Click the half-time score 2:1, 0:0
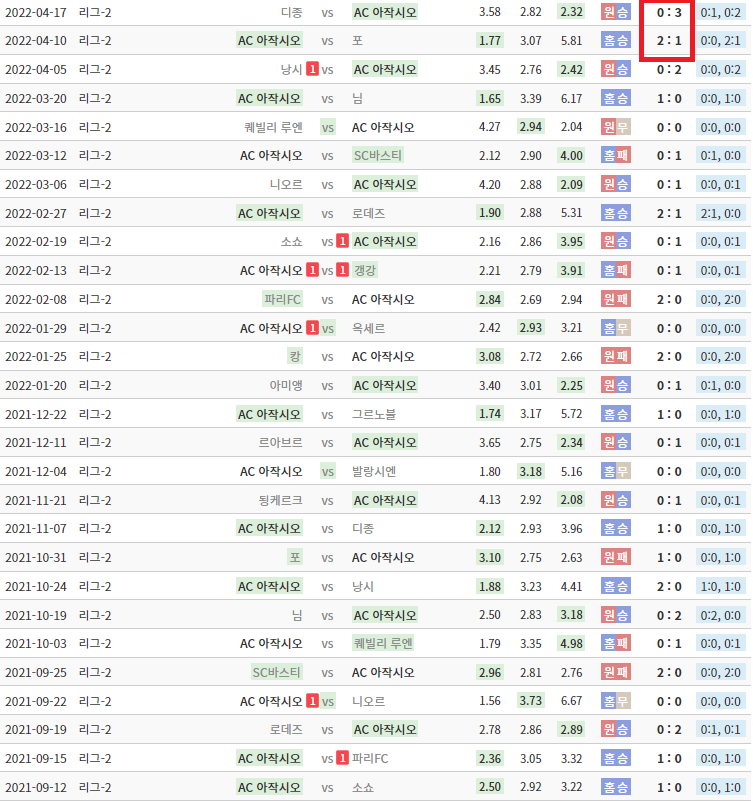Screen dimensions: 753x801 pyautogui.click(x=720, y=213)
